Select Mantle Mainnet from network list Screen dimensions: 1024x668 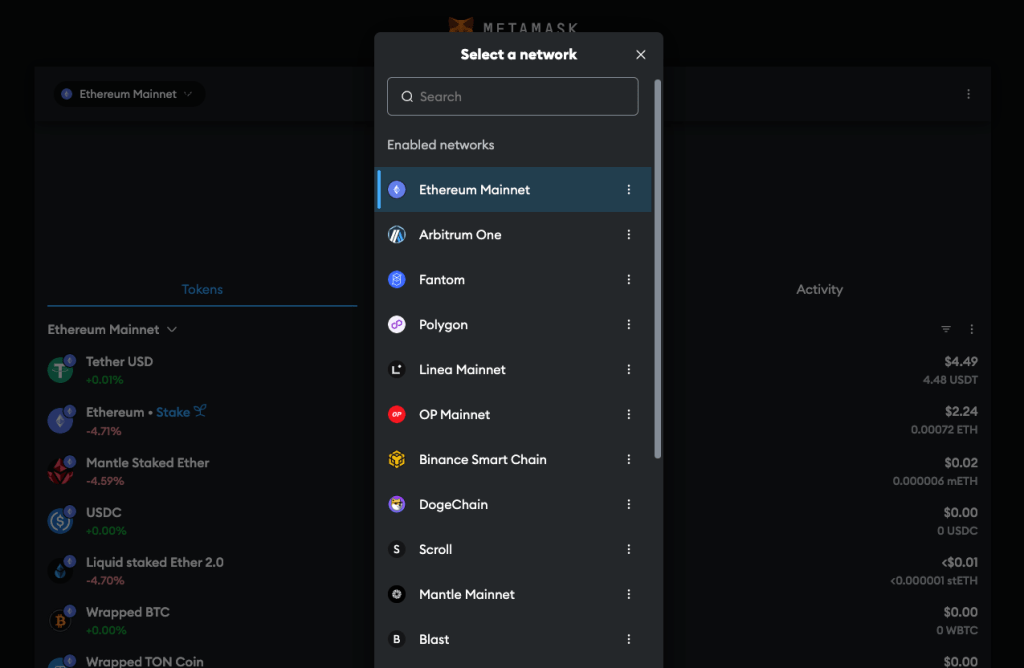pyautogui.click(x=467, y=595)
